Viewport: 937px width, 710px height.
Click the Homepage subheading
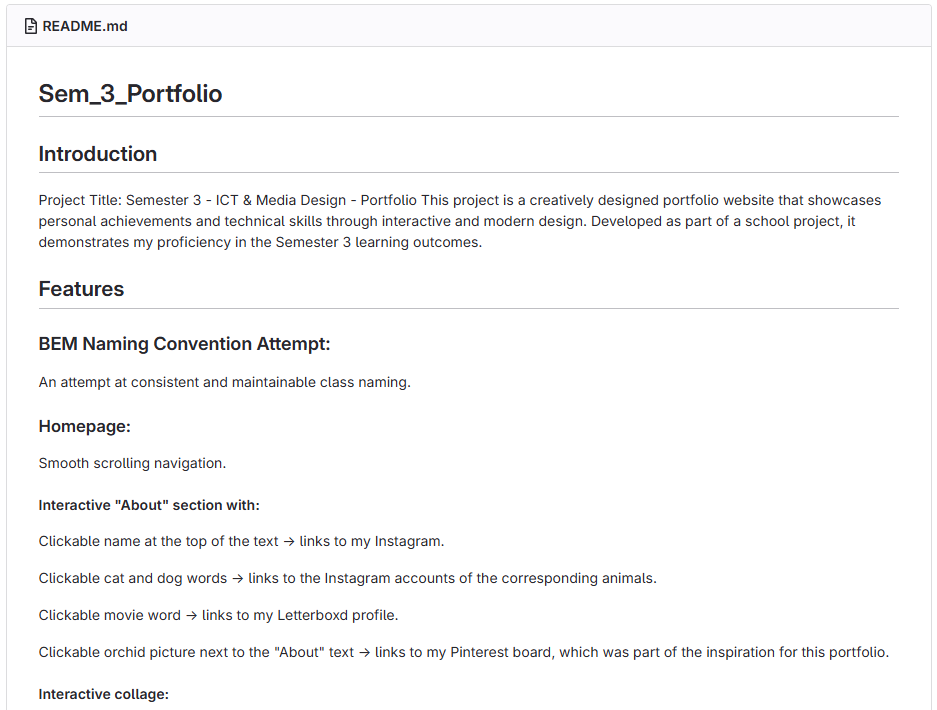(85, 427)
